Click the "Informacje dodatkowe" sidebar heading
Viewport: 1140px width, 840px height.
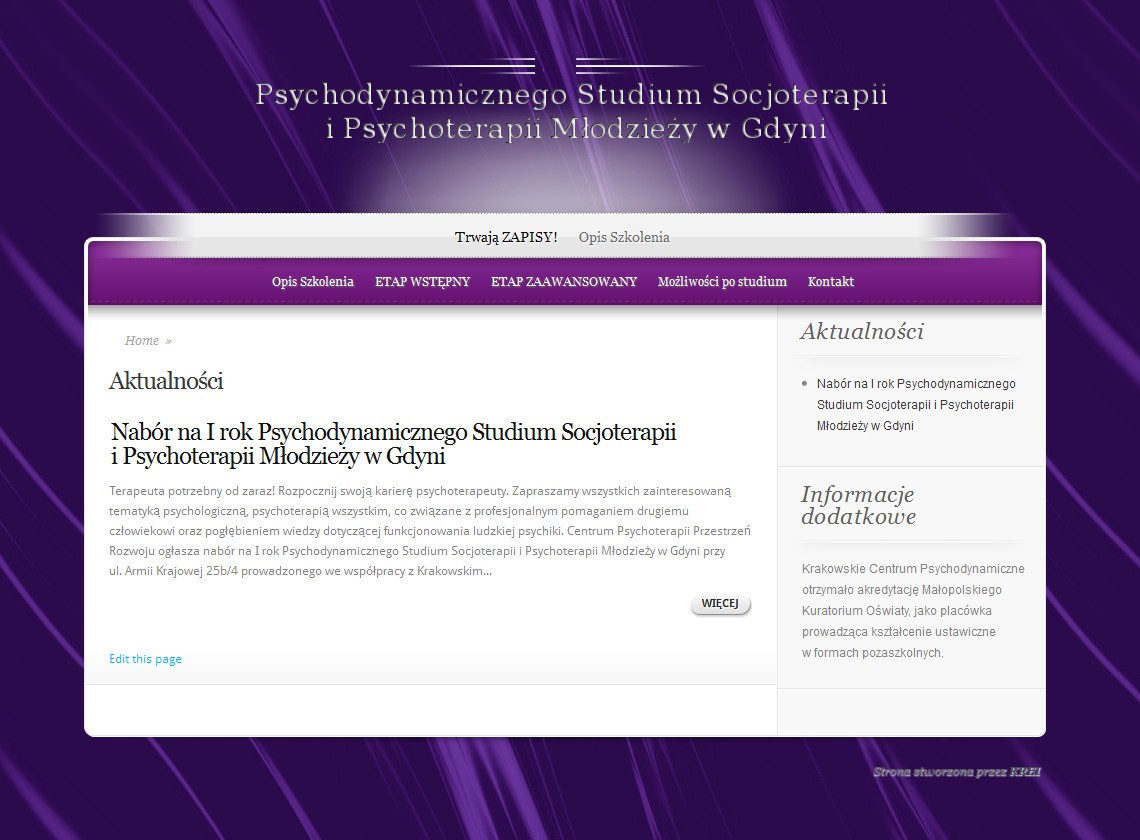pos(857,505)
